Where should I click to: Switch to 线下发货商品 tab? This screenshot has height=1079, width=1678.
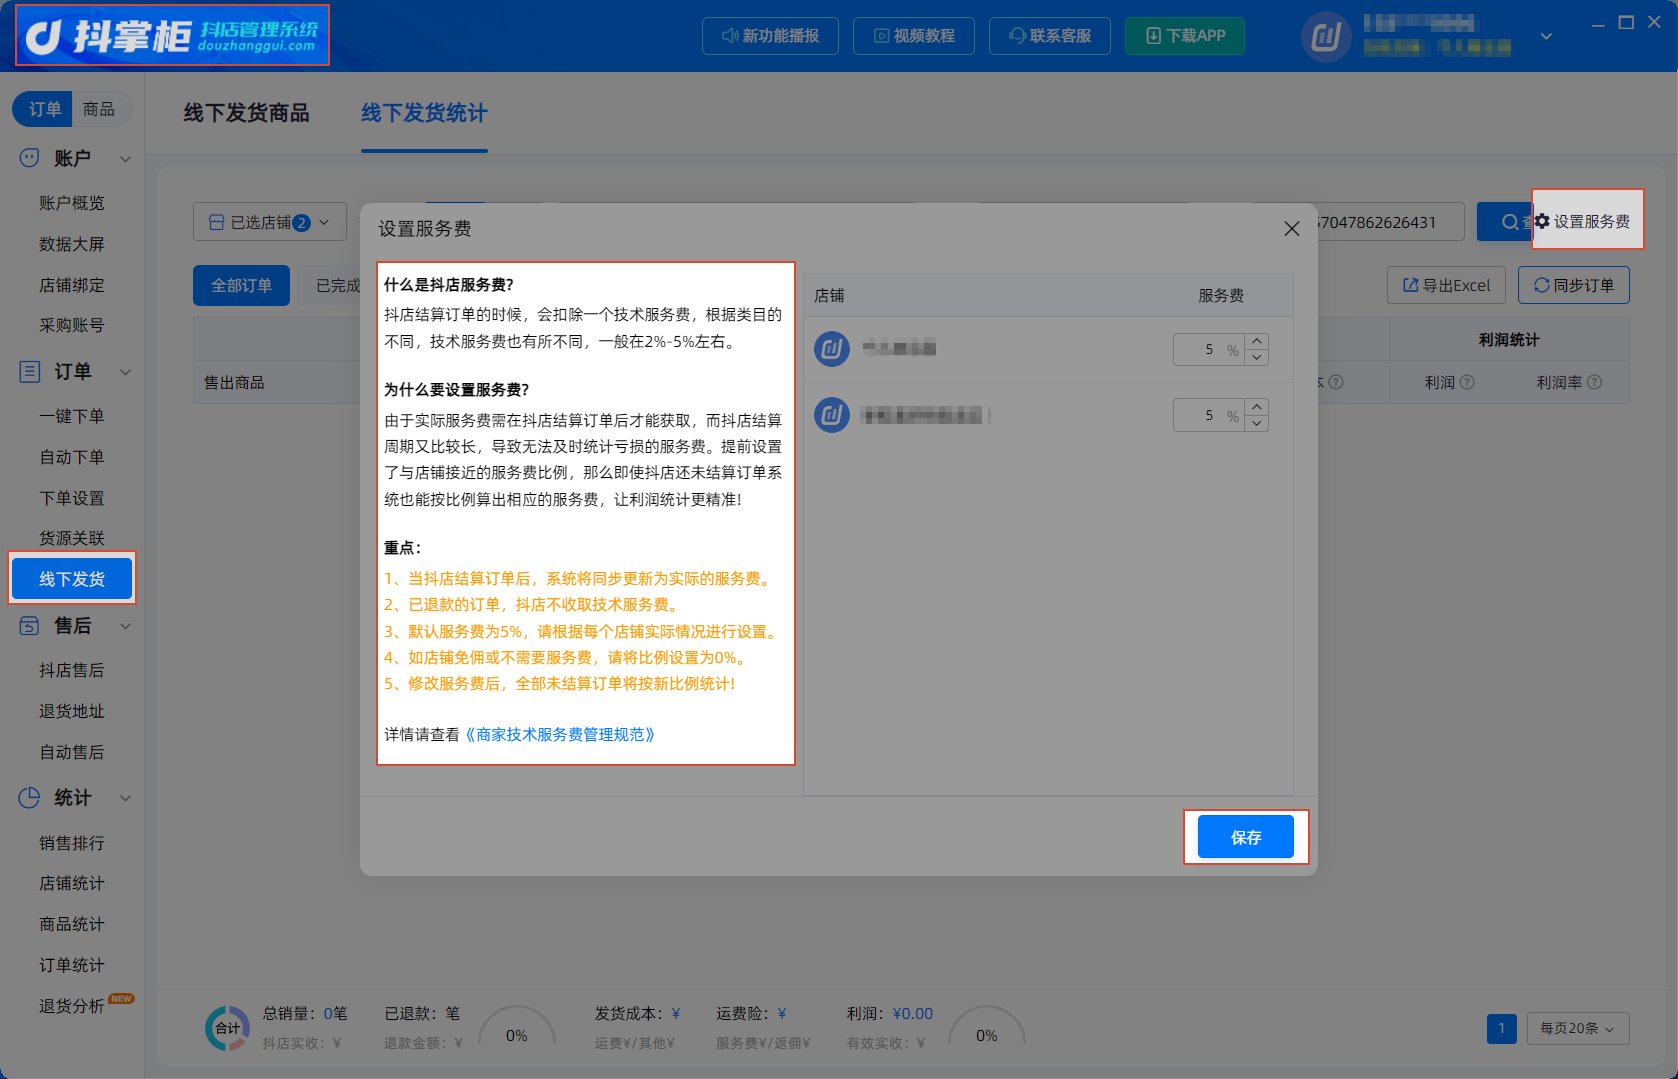tap(246, 113)
